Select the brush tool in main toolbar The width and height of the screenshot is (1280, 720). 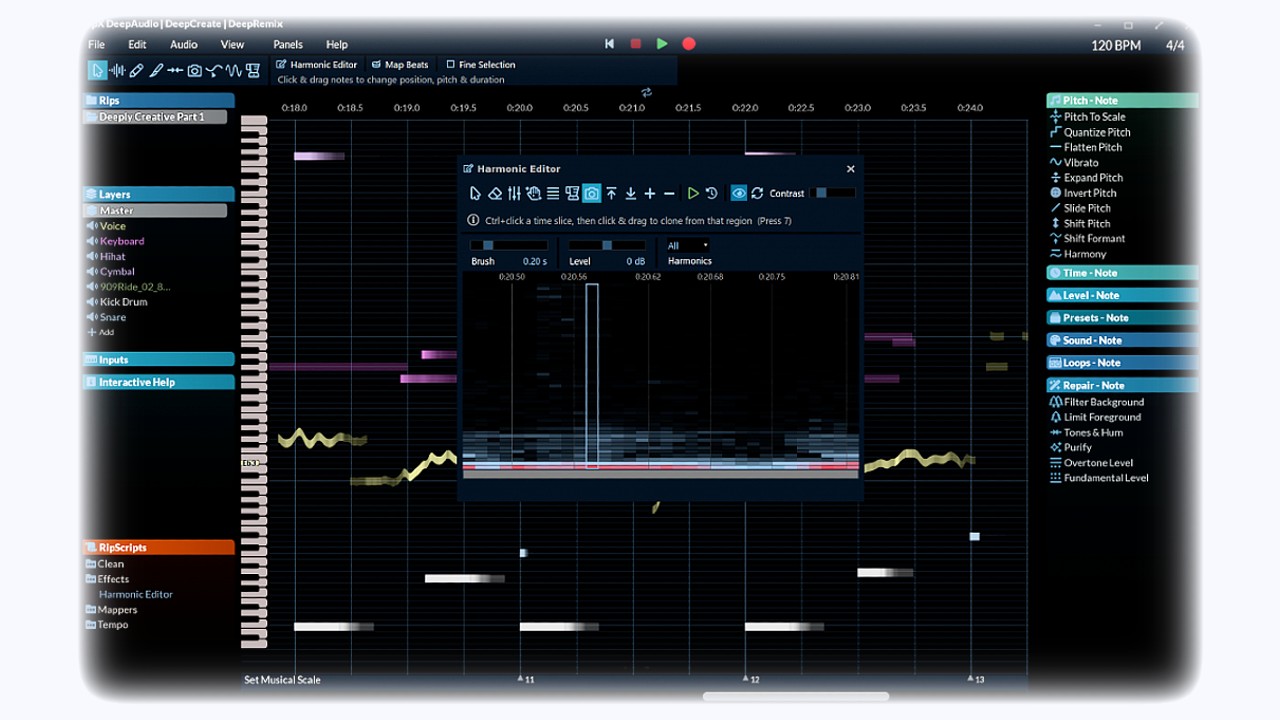pyautogui.click(x=156, y=71)
